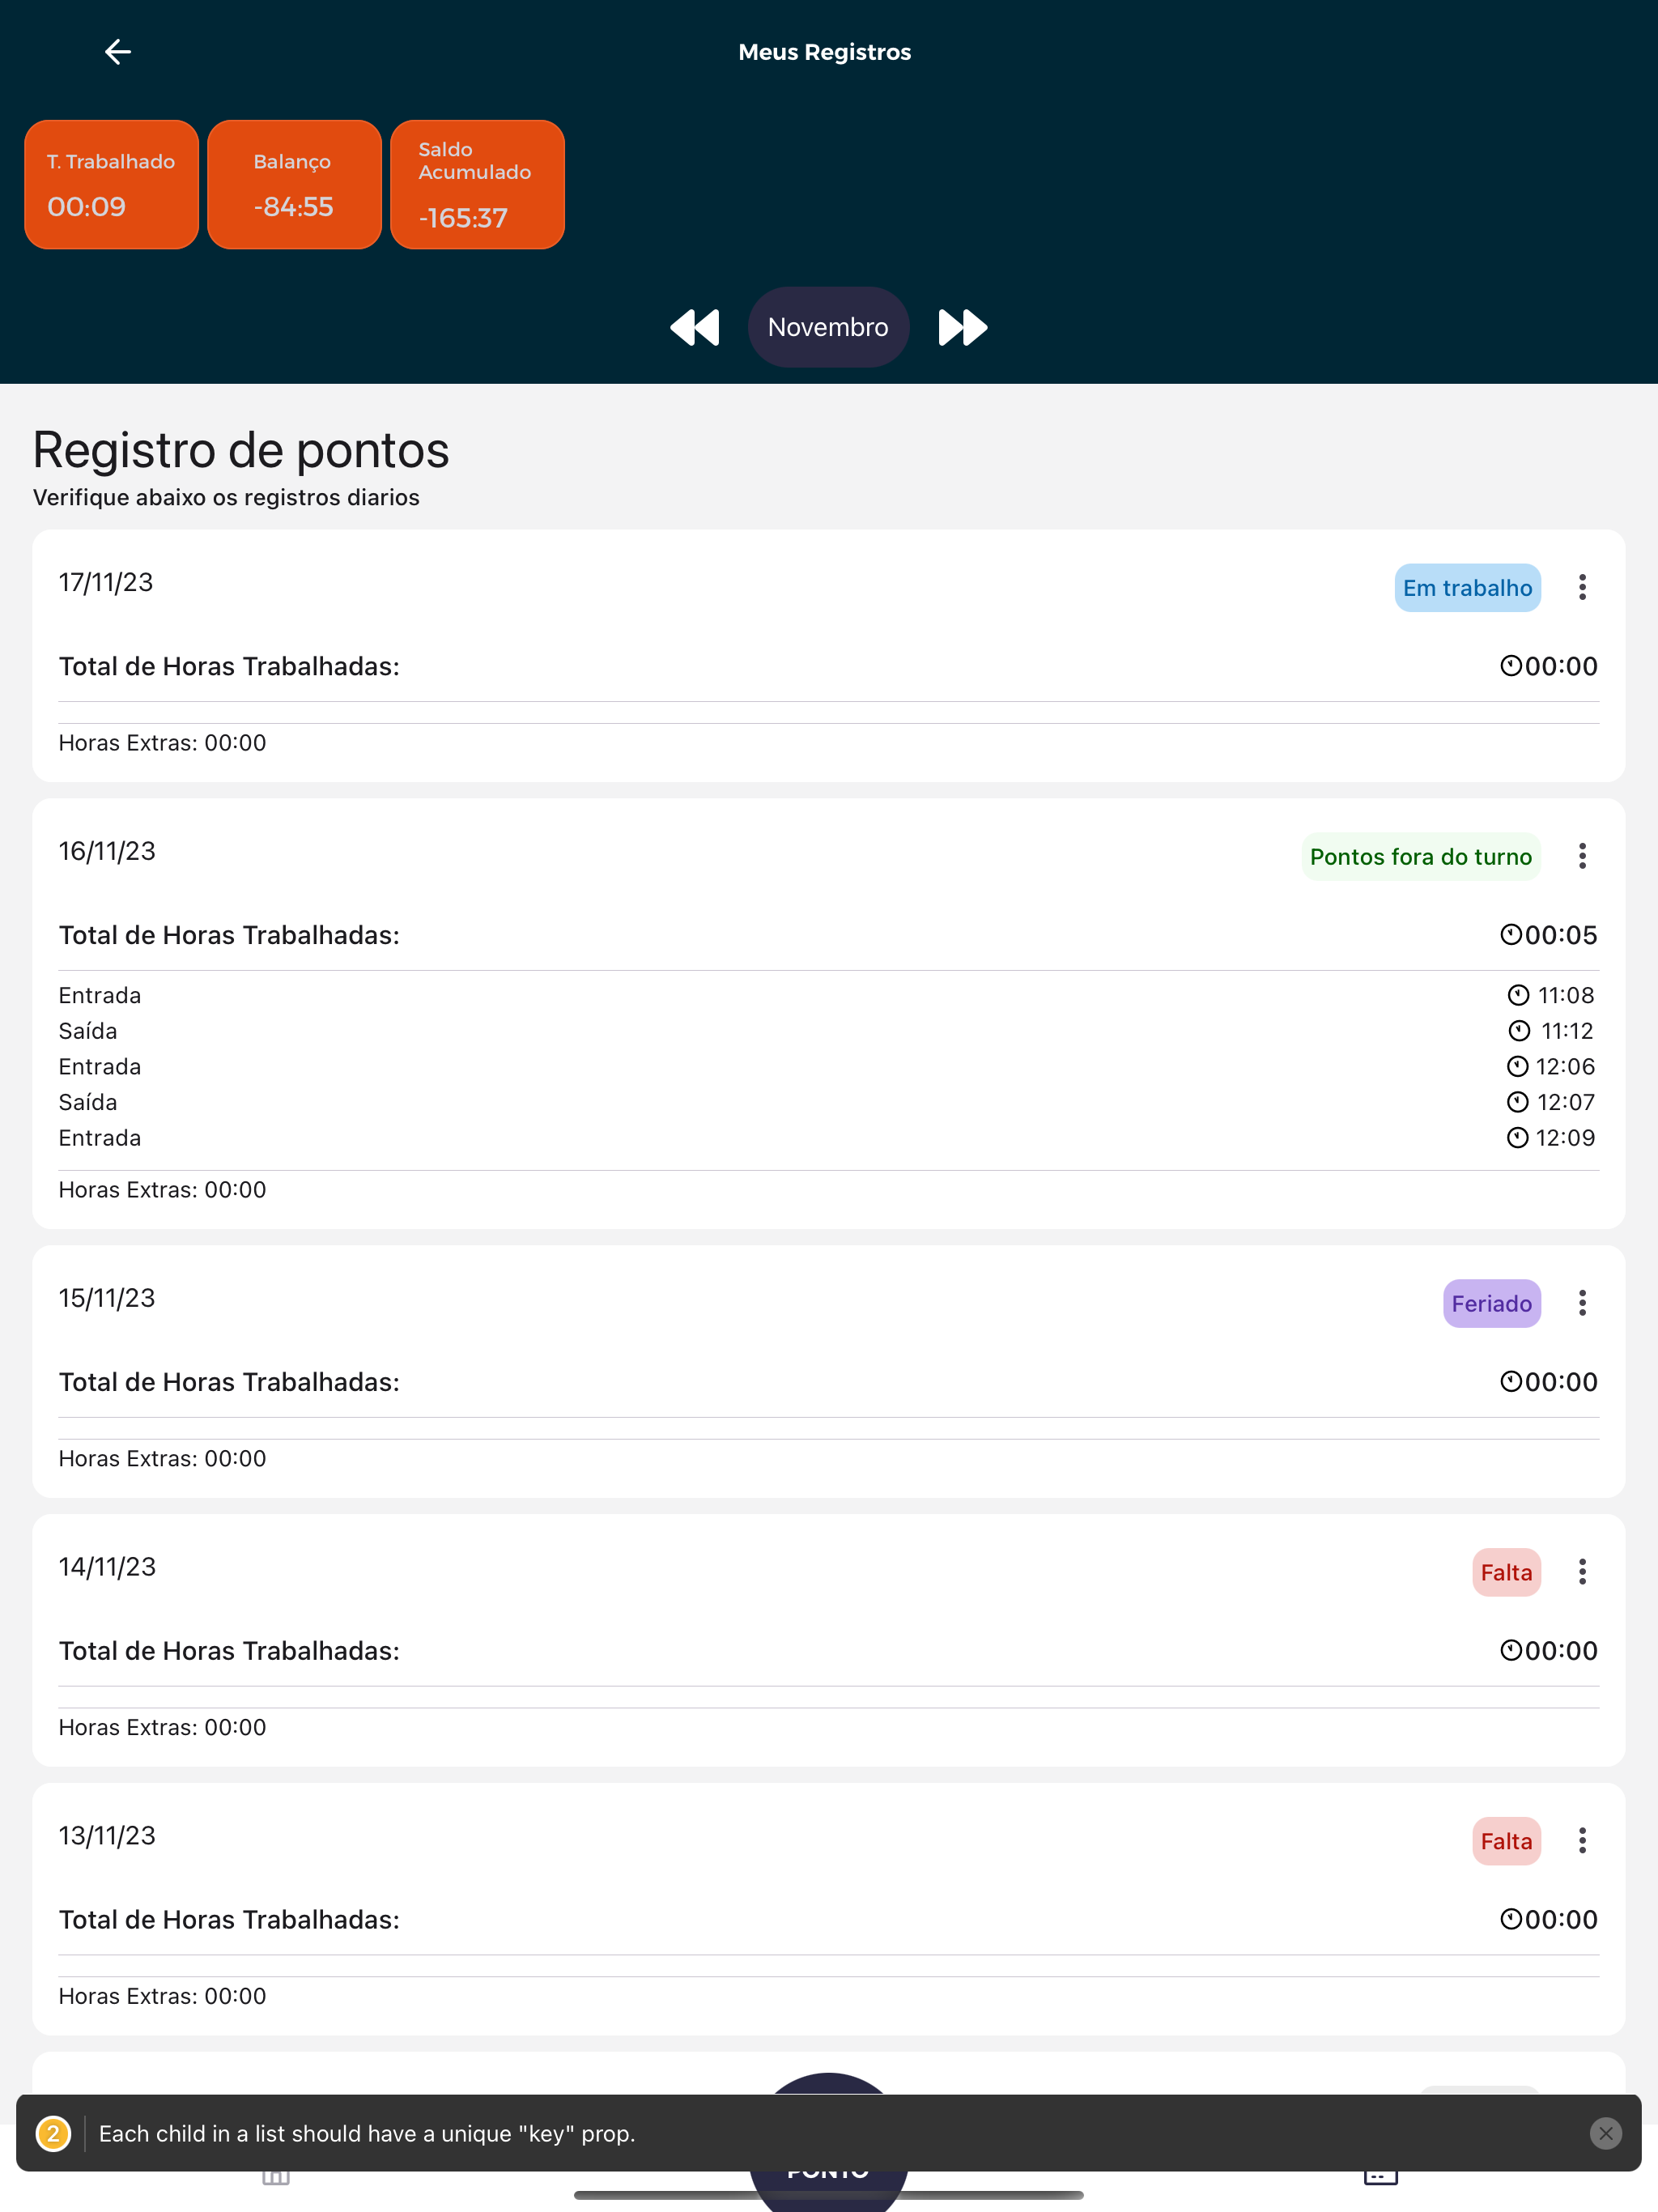Click the clock icon for 16/11/23 total

pyautogui.click(x=1511, y=935)
